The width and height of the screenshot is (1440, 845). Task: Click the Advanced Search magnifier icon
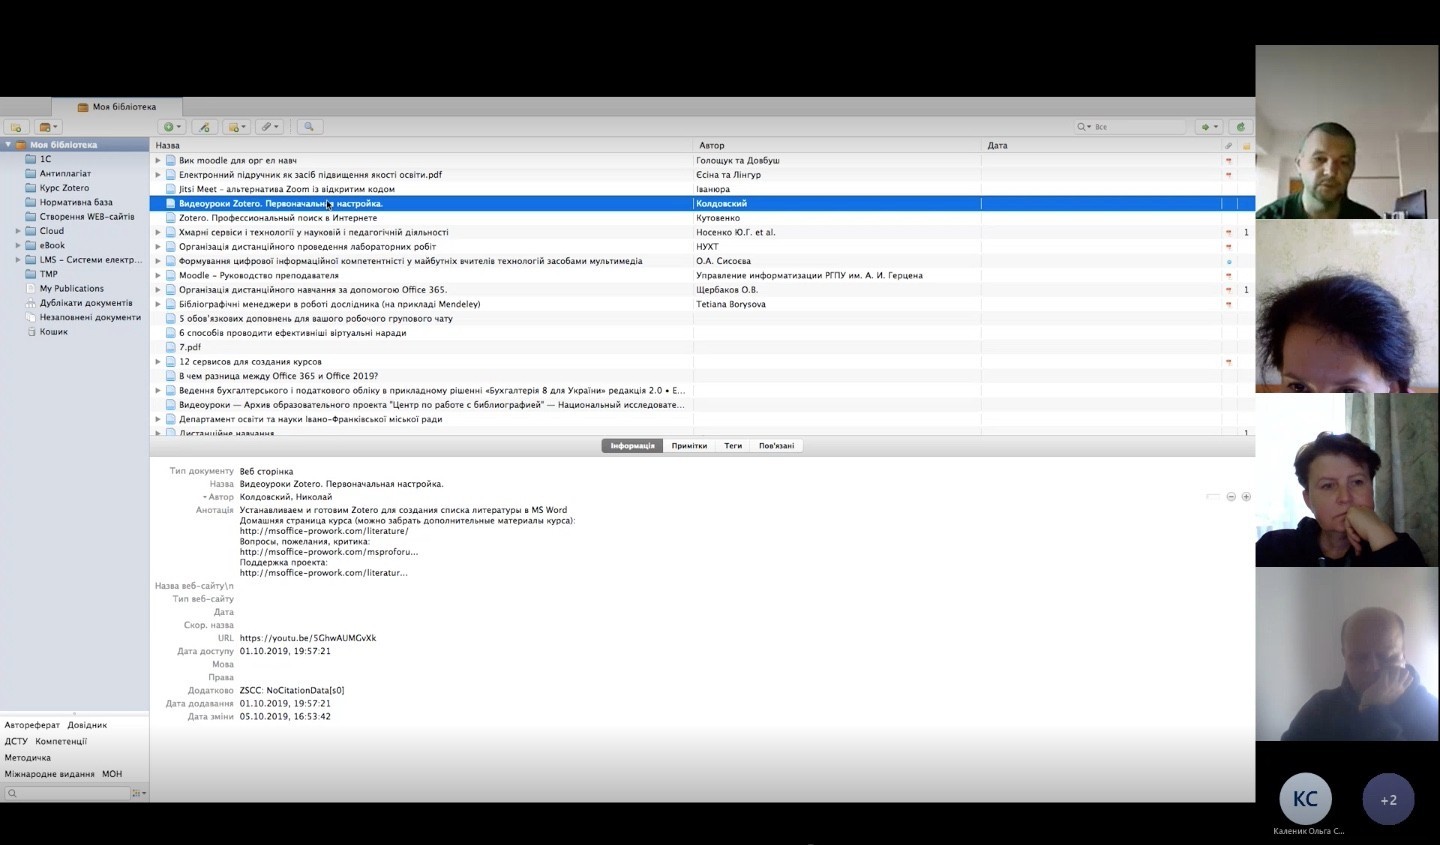tap(309, 127)
